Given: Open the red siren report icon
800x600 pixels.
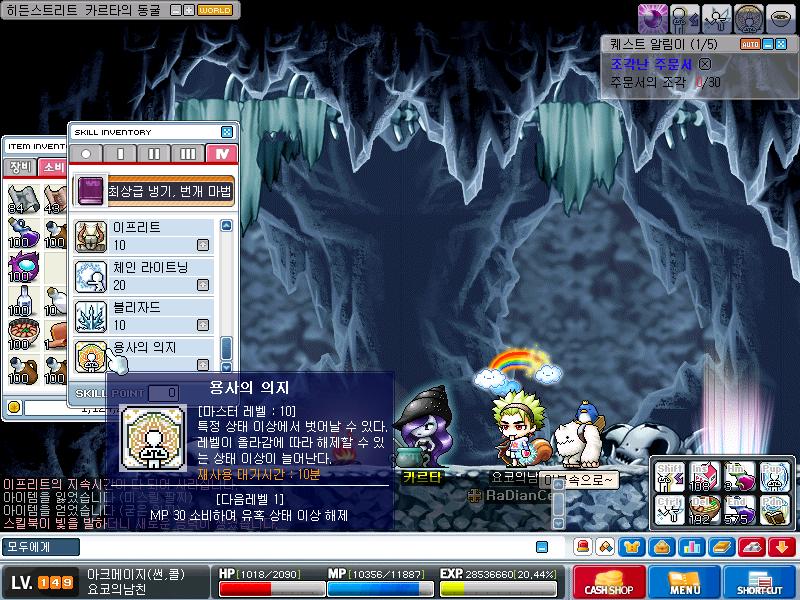Looking at the screenshot, I should pyautogui.click(x=582, y=547).
